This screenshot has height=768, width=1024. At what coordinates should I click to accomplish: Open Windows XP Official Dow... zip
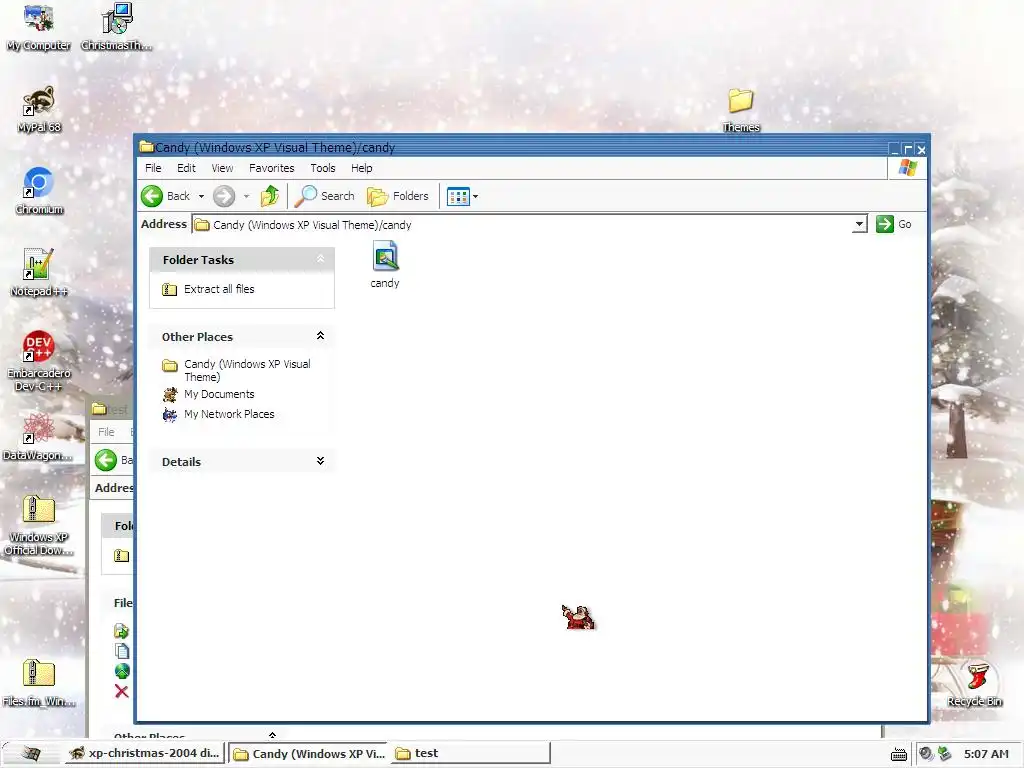[39, 526]
